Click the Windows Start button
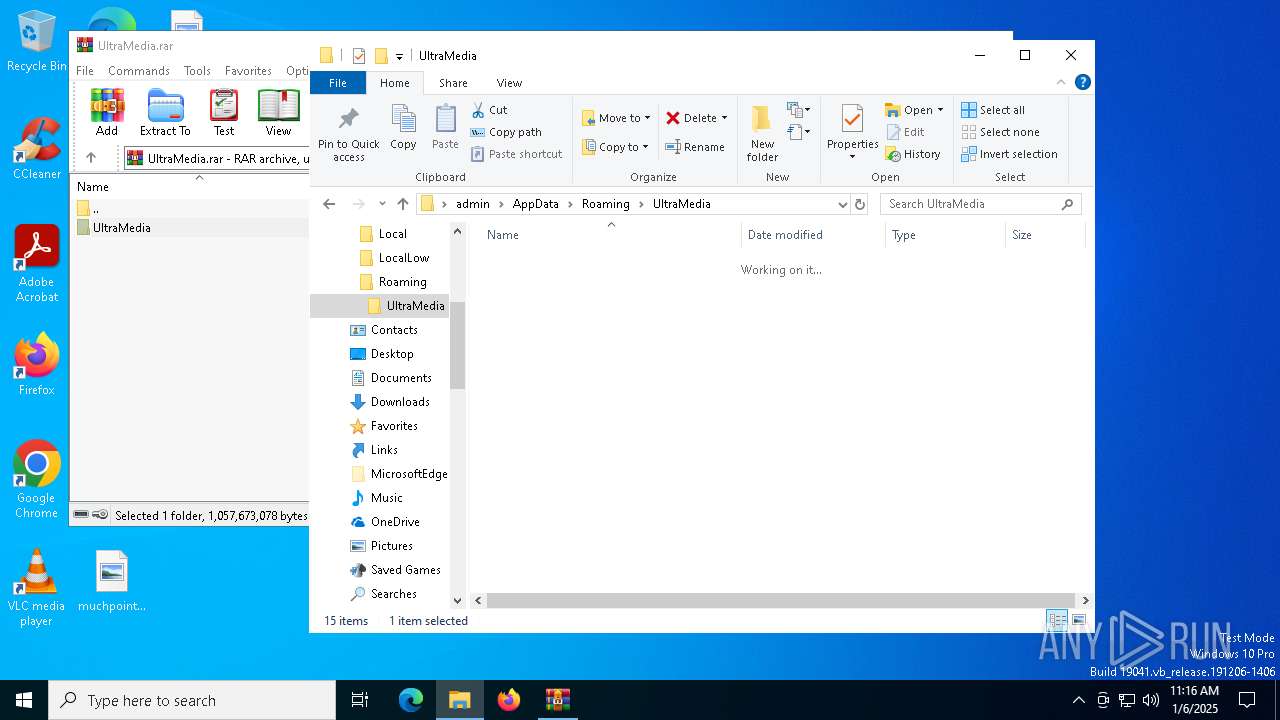 tap(24, 700)
